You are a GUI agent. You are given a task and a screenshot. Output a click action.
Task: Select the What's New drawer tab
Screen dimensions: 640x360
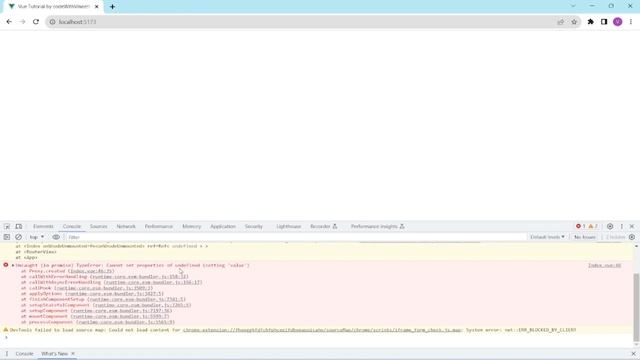point(54,354)
